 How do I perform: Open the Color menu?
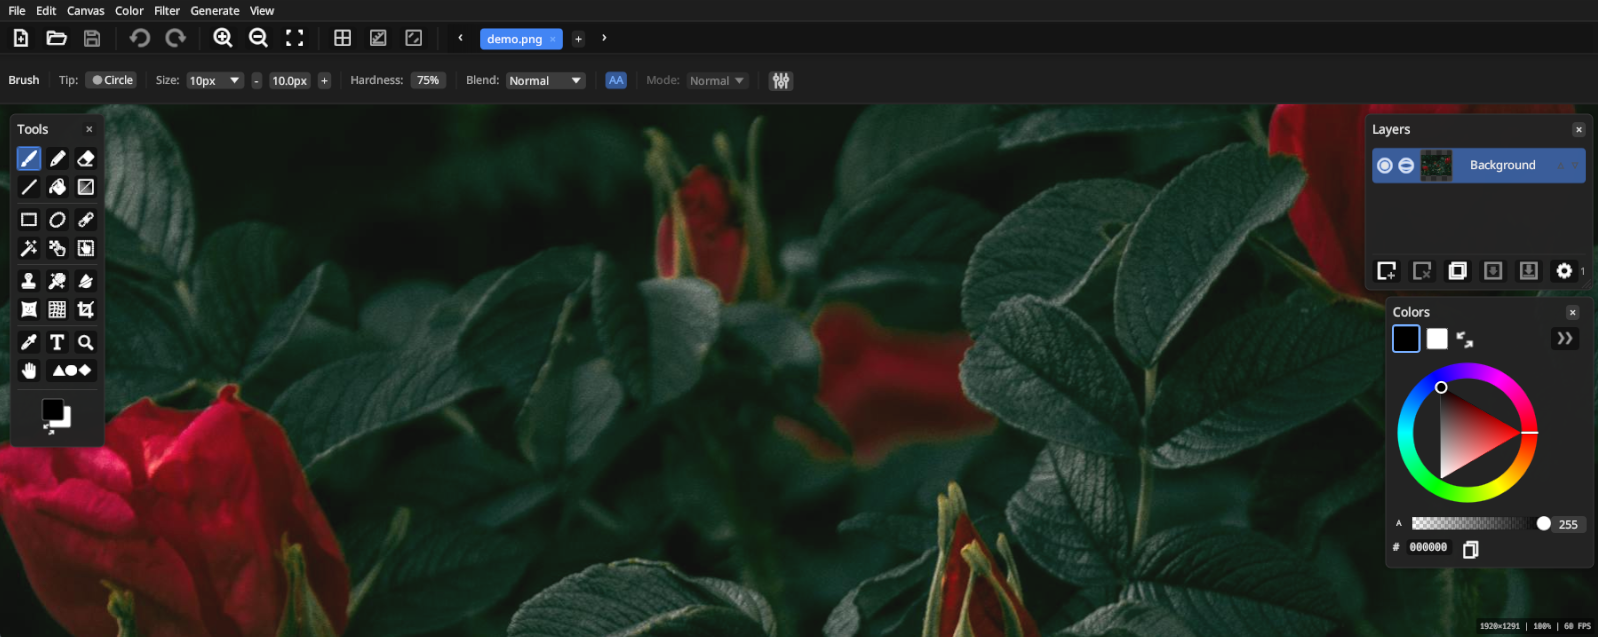coord(129,11)
